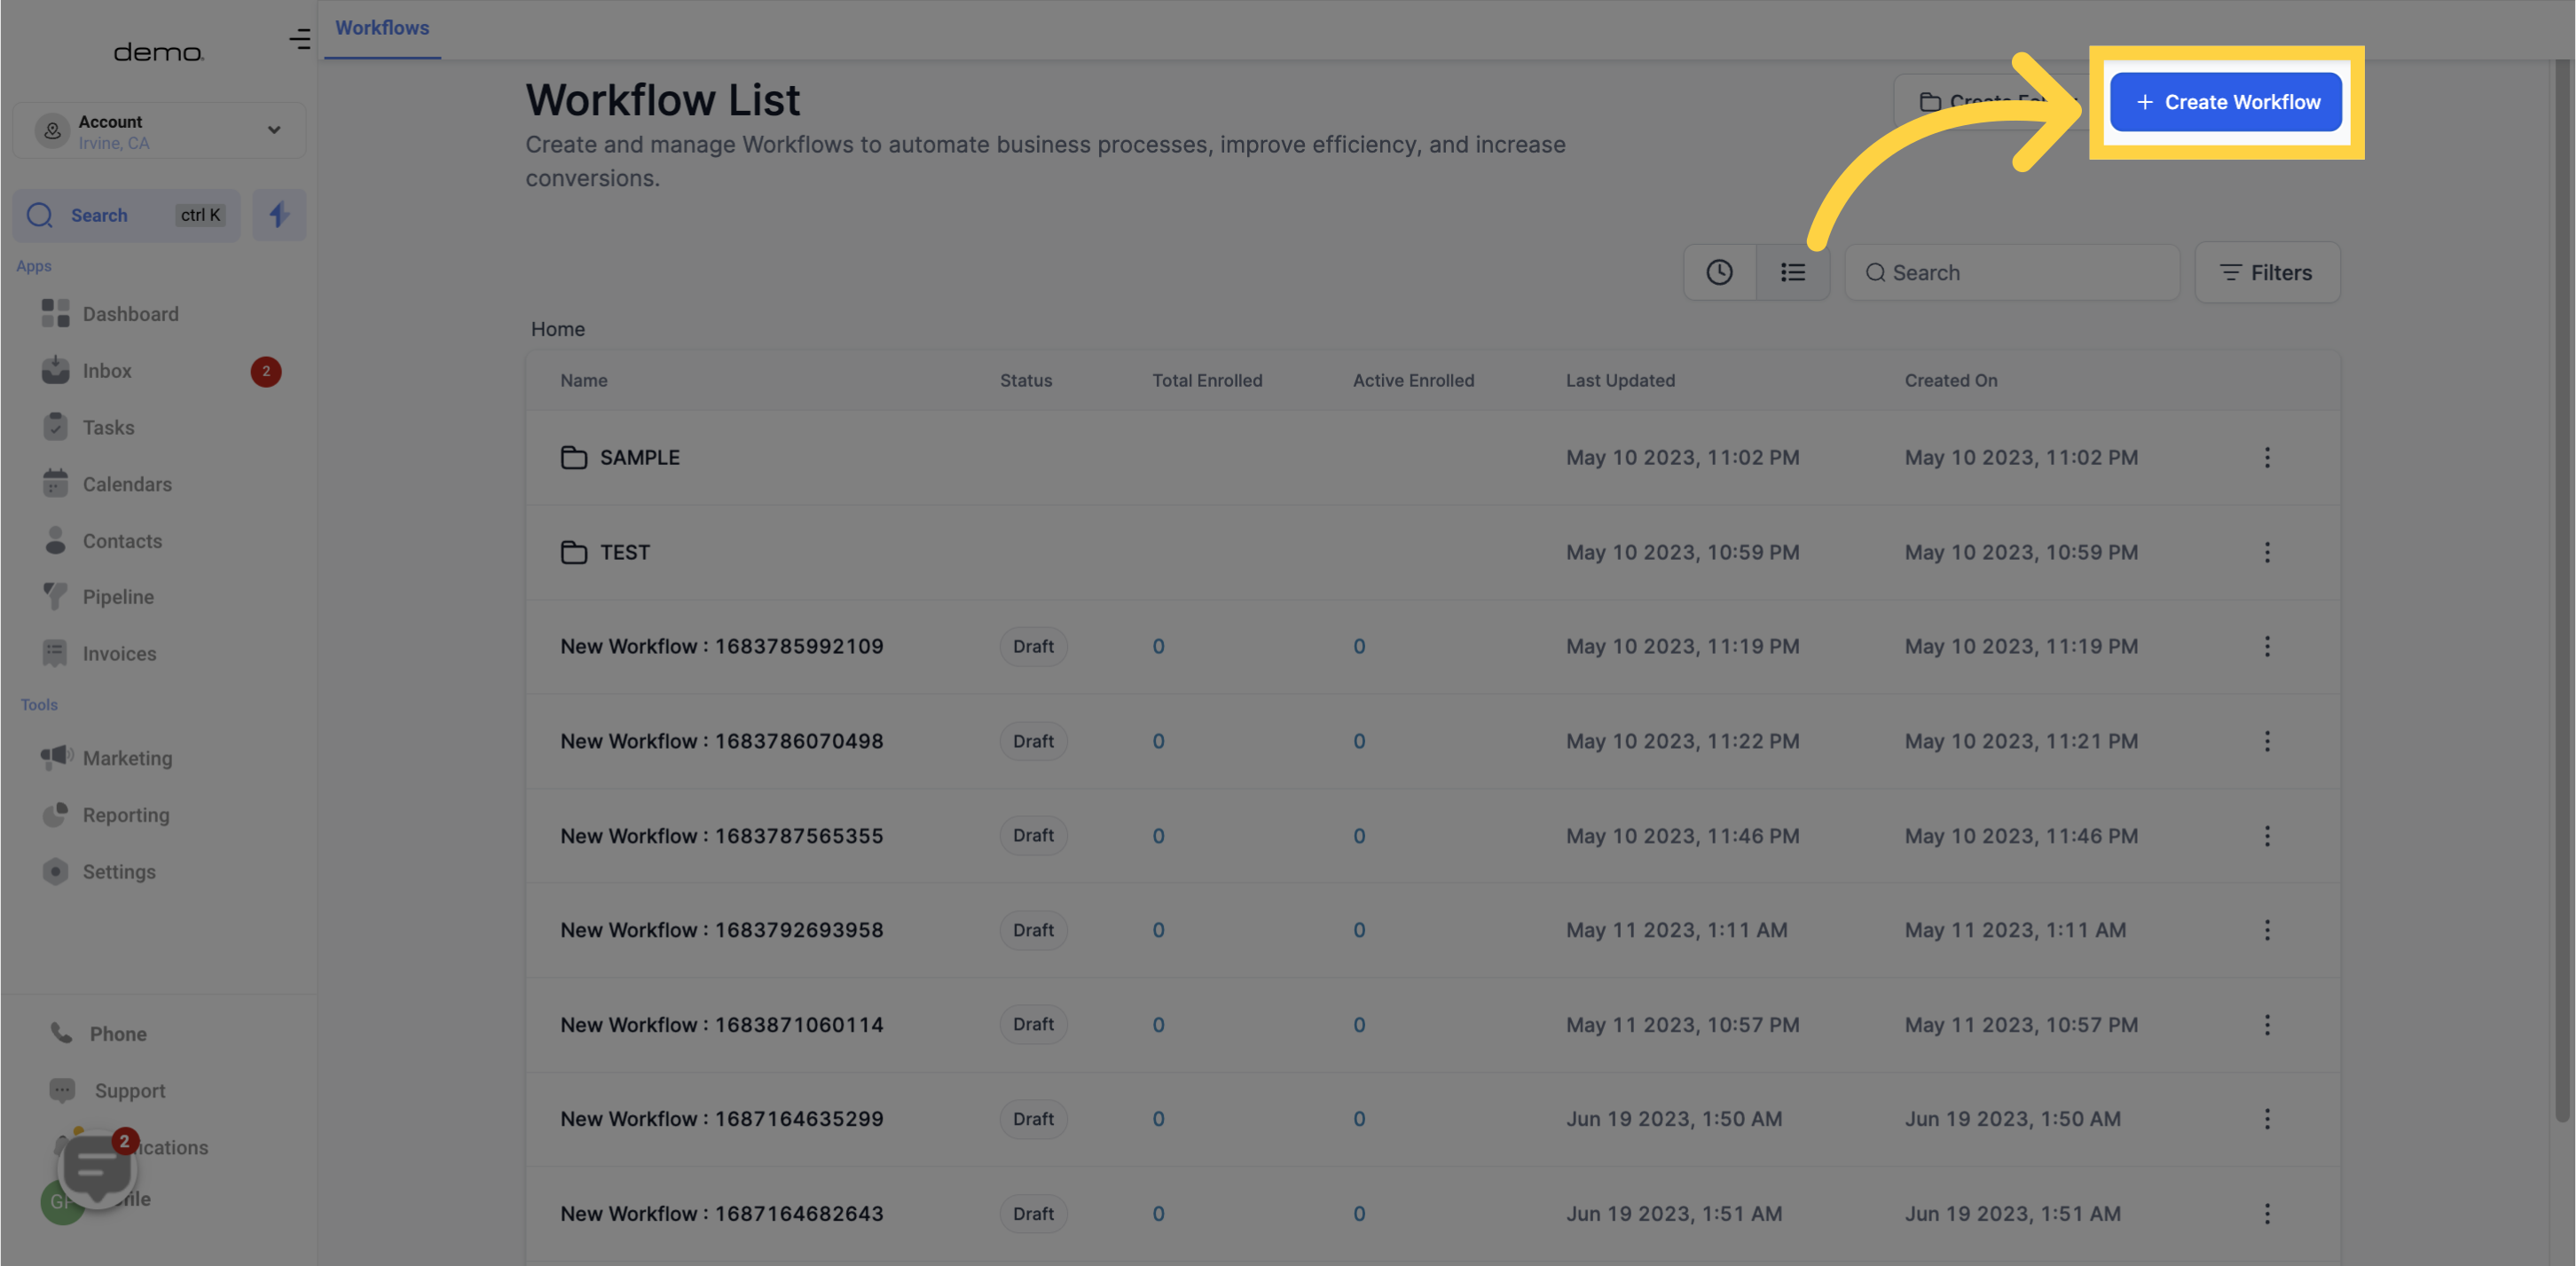Open New Workflow : 1687164682643
The height and width of the screenshot is (1266, 2576).
tap(722, 1214)
